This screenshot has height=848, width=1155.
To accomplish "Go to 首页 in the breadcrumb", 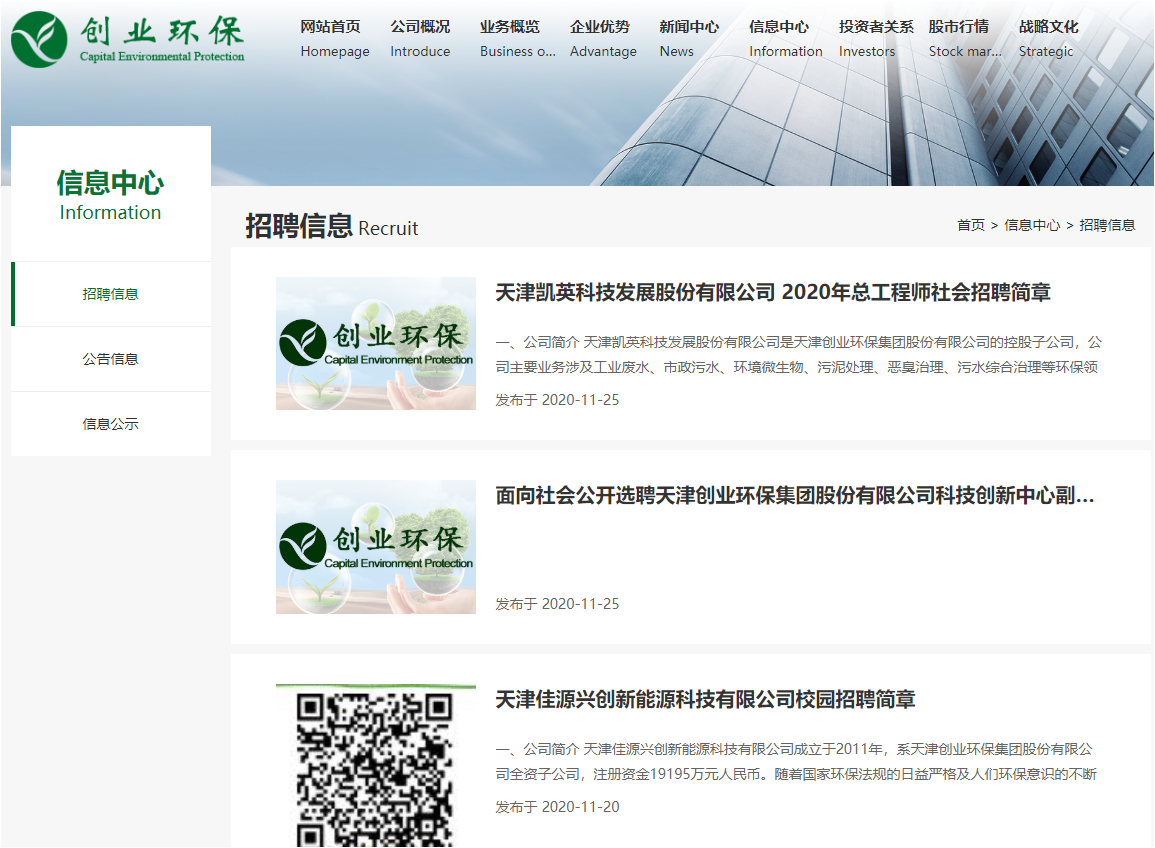I will pyautogui.click(x=970, y=225).
